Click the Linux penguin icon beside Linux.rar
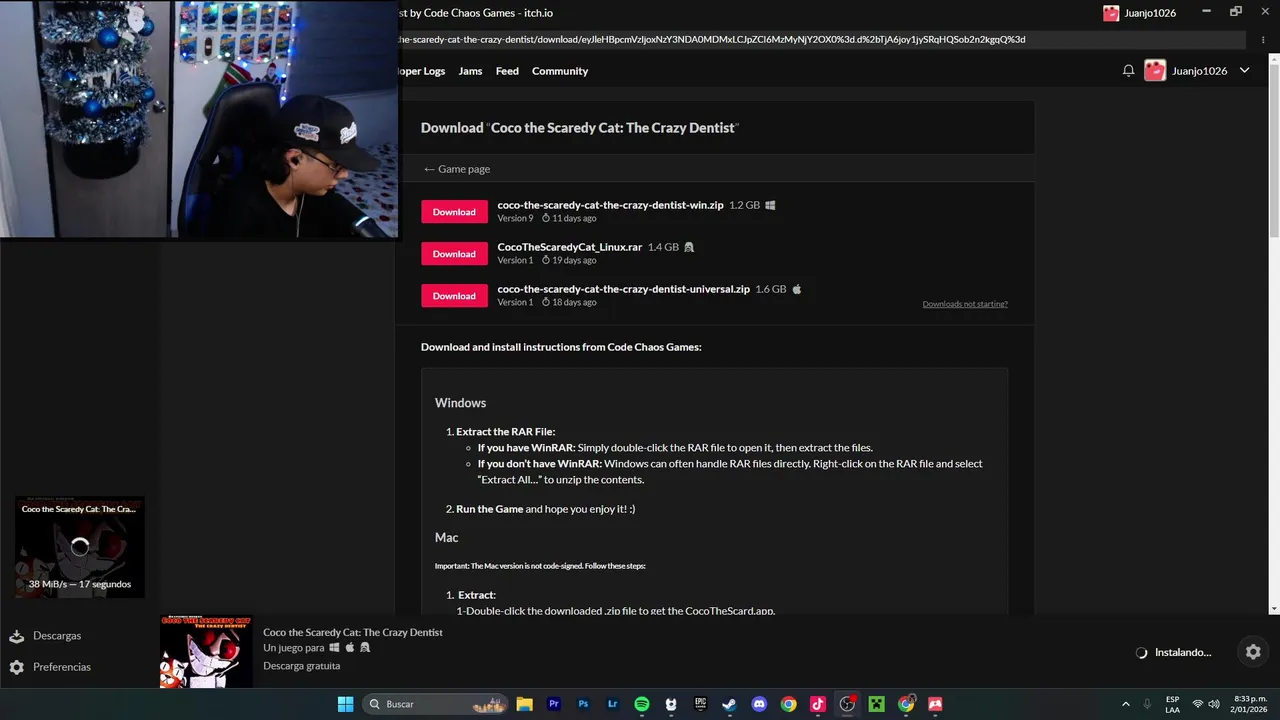 pos(689,247)
